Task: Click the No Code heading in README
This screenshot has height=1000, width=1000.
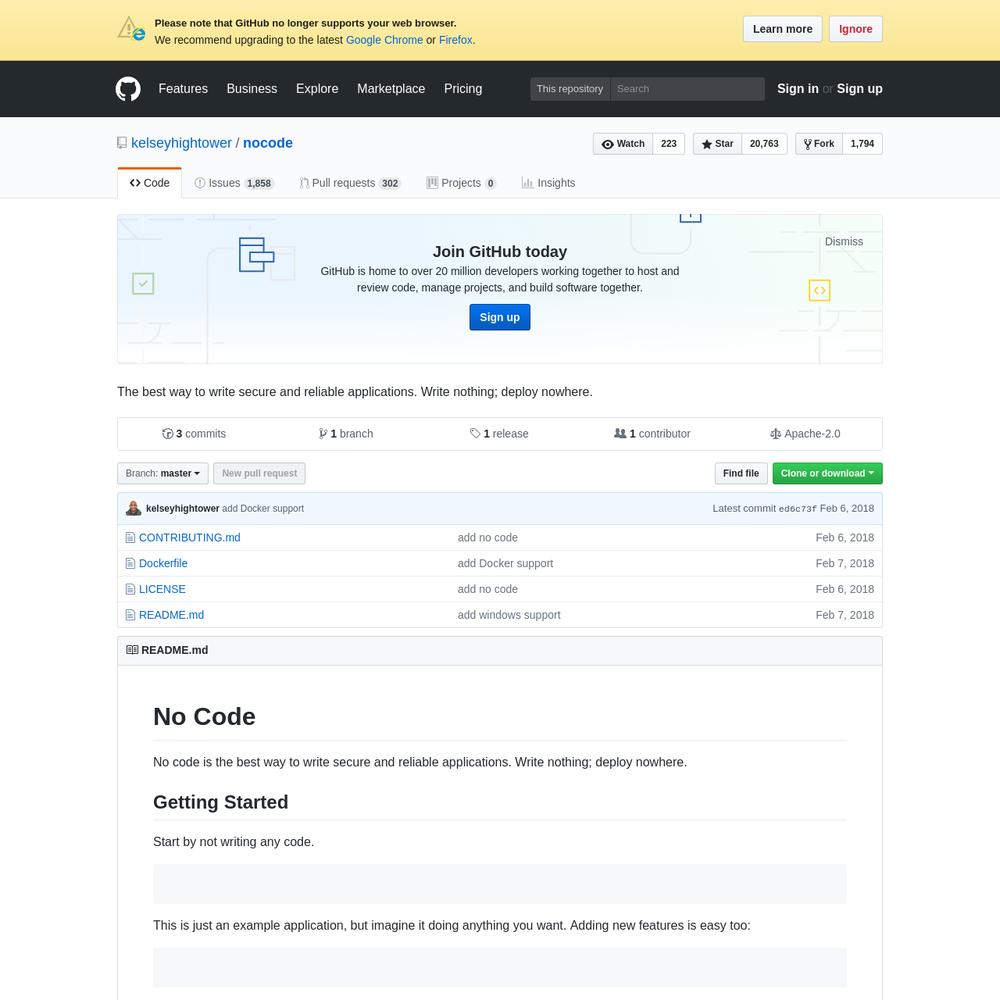Action: click(204, 716)
